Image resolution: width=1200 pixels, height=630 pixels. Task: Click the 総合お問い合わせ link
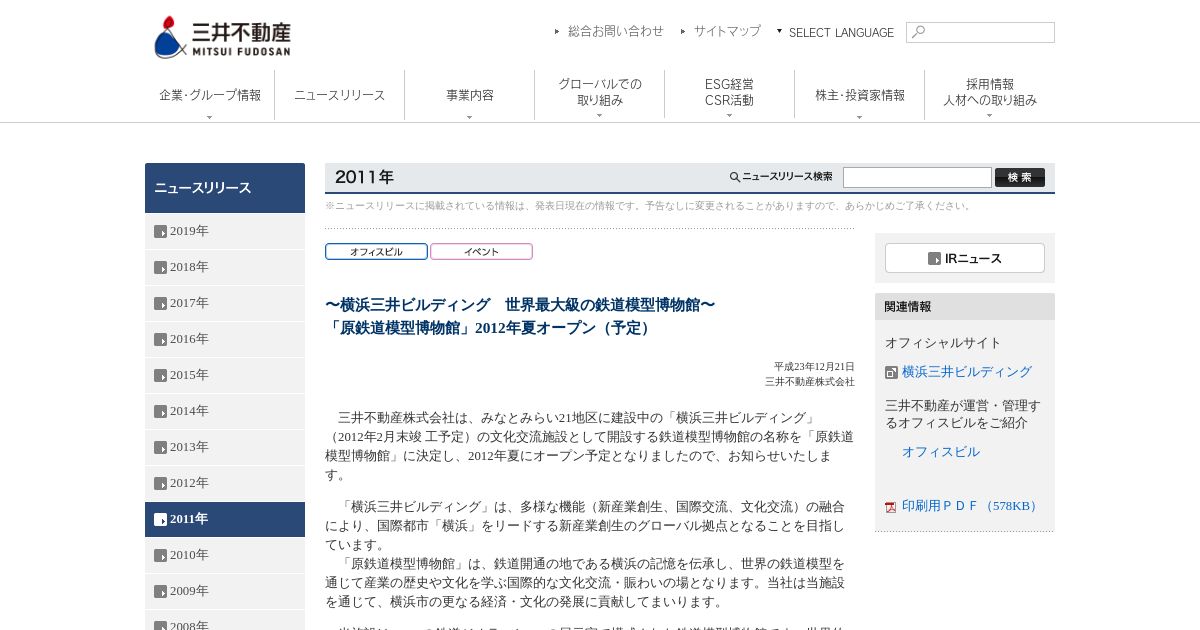point(616,31)
